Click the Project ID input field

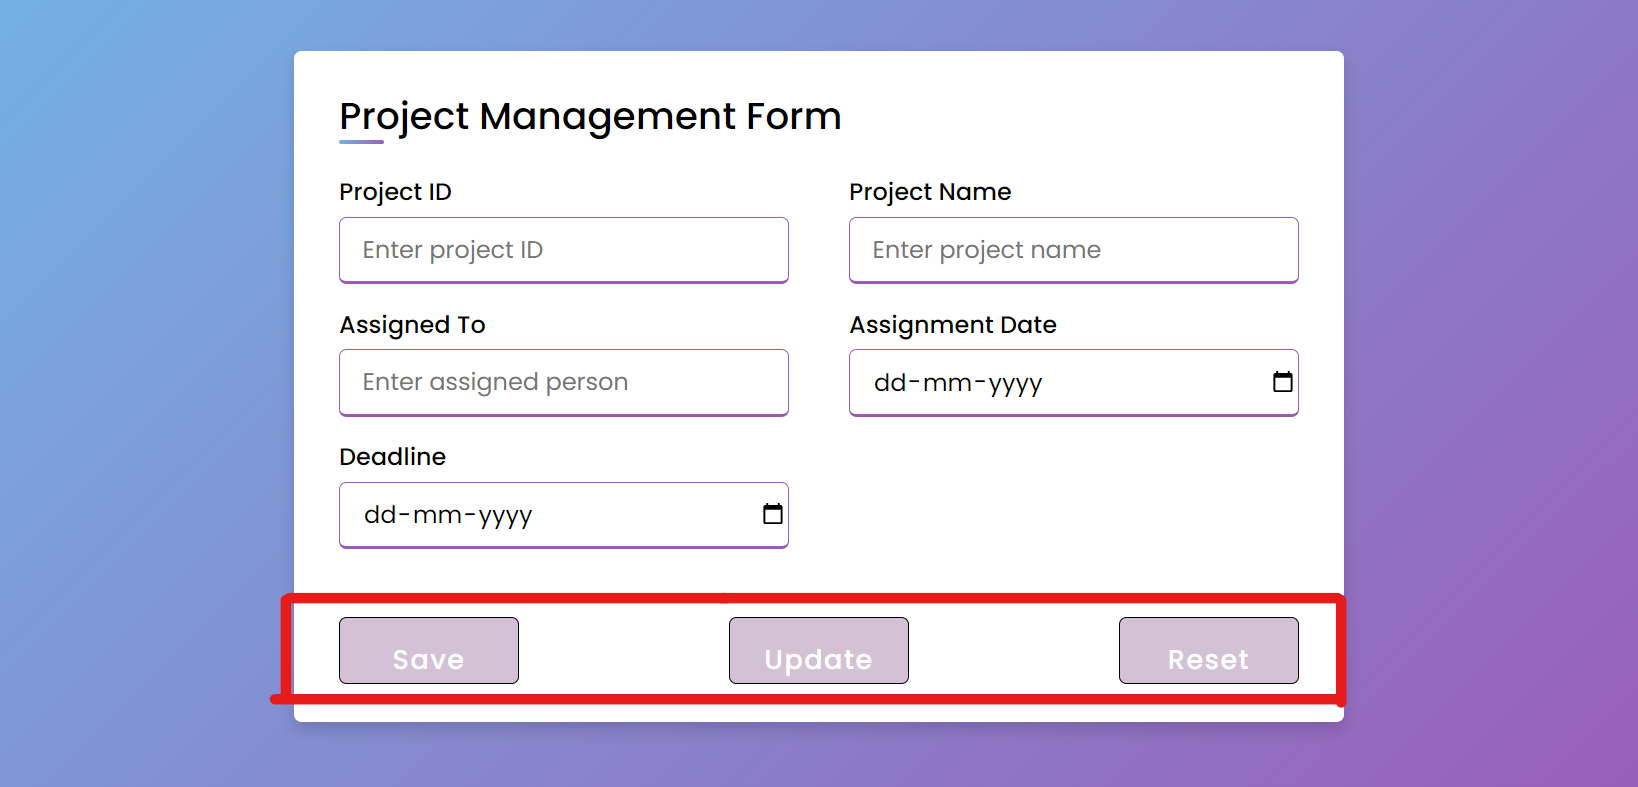[x=563, y=250]
